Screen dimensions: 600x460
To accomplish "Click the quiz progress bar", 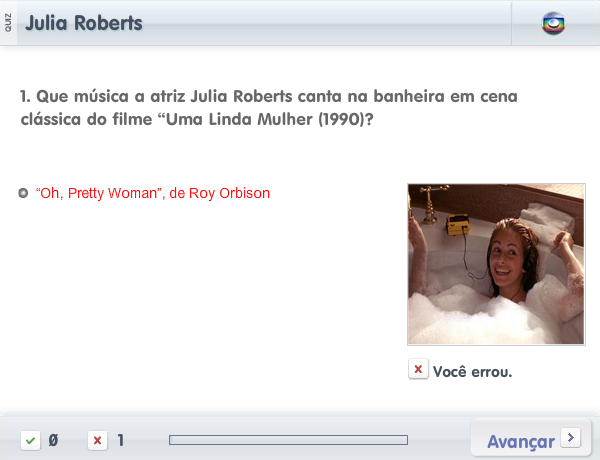I will pyautogui.click(x=289, y=440).
